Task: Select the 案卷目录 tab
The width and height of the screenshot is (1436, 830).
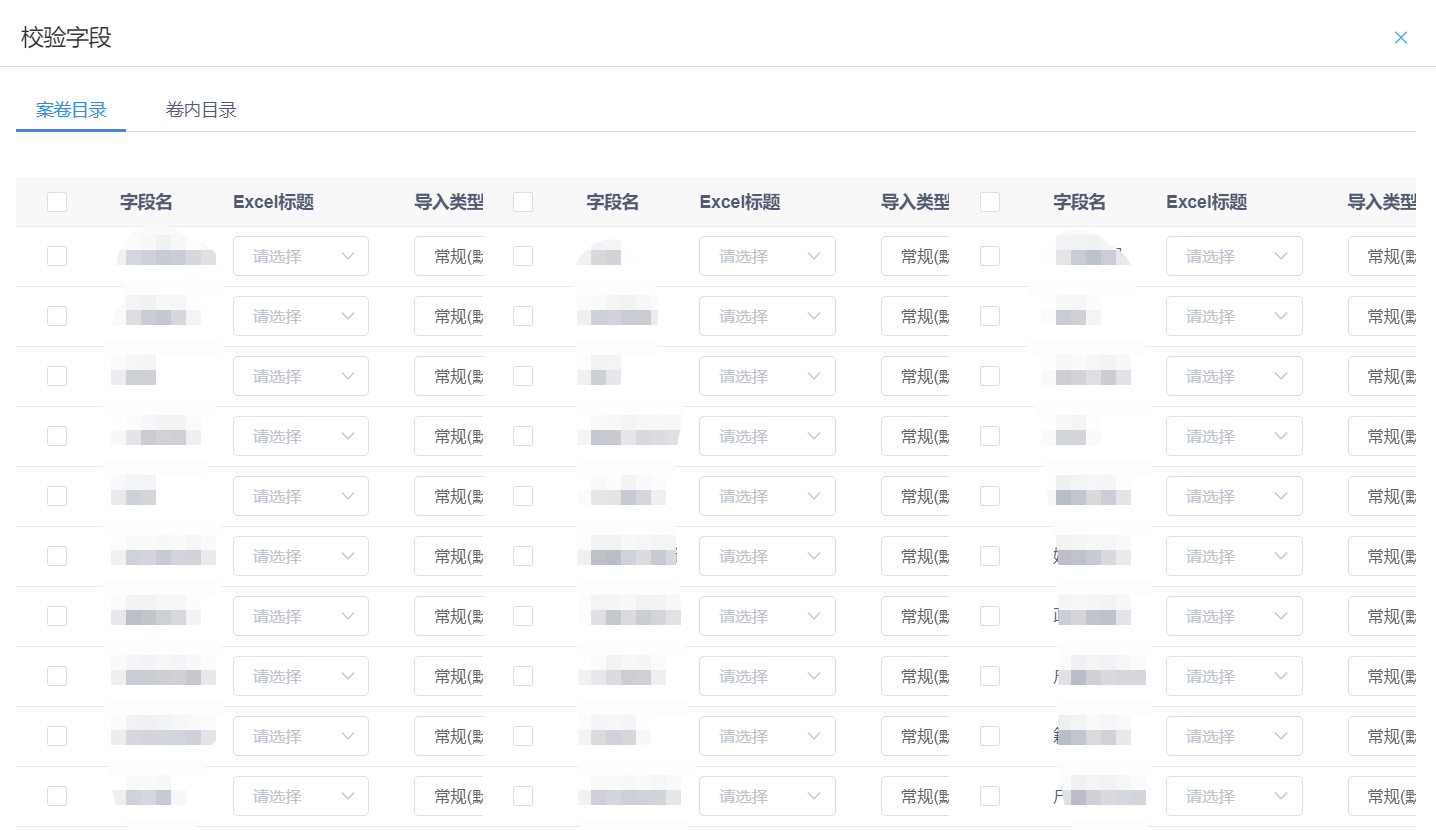Action: 71,110
